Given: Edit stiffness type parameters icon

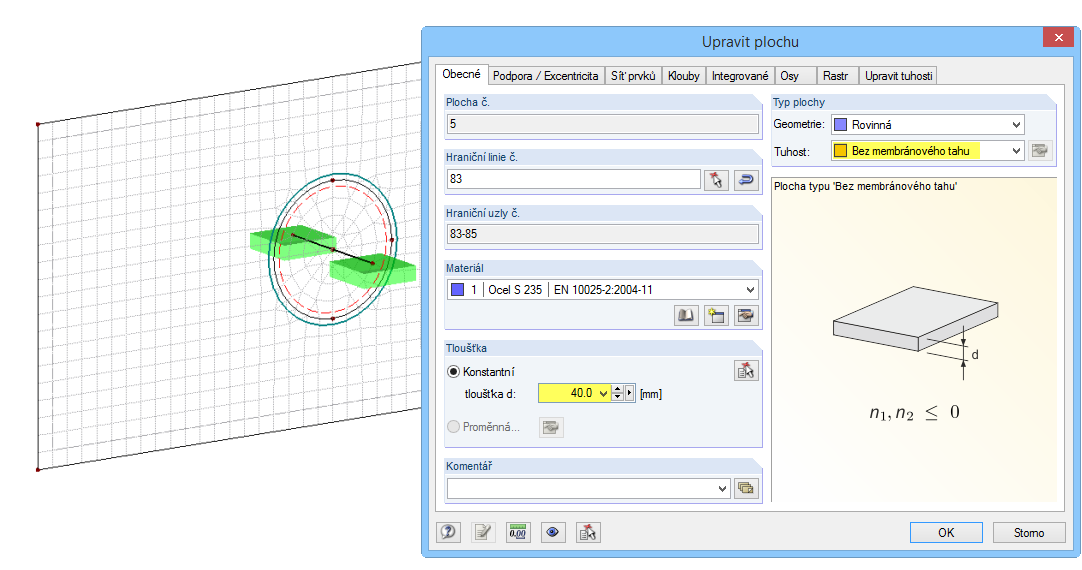Looking at the screenshot, I should tap(1040, 150).
